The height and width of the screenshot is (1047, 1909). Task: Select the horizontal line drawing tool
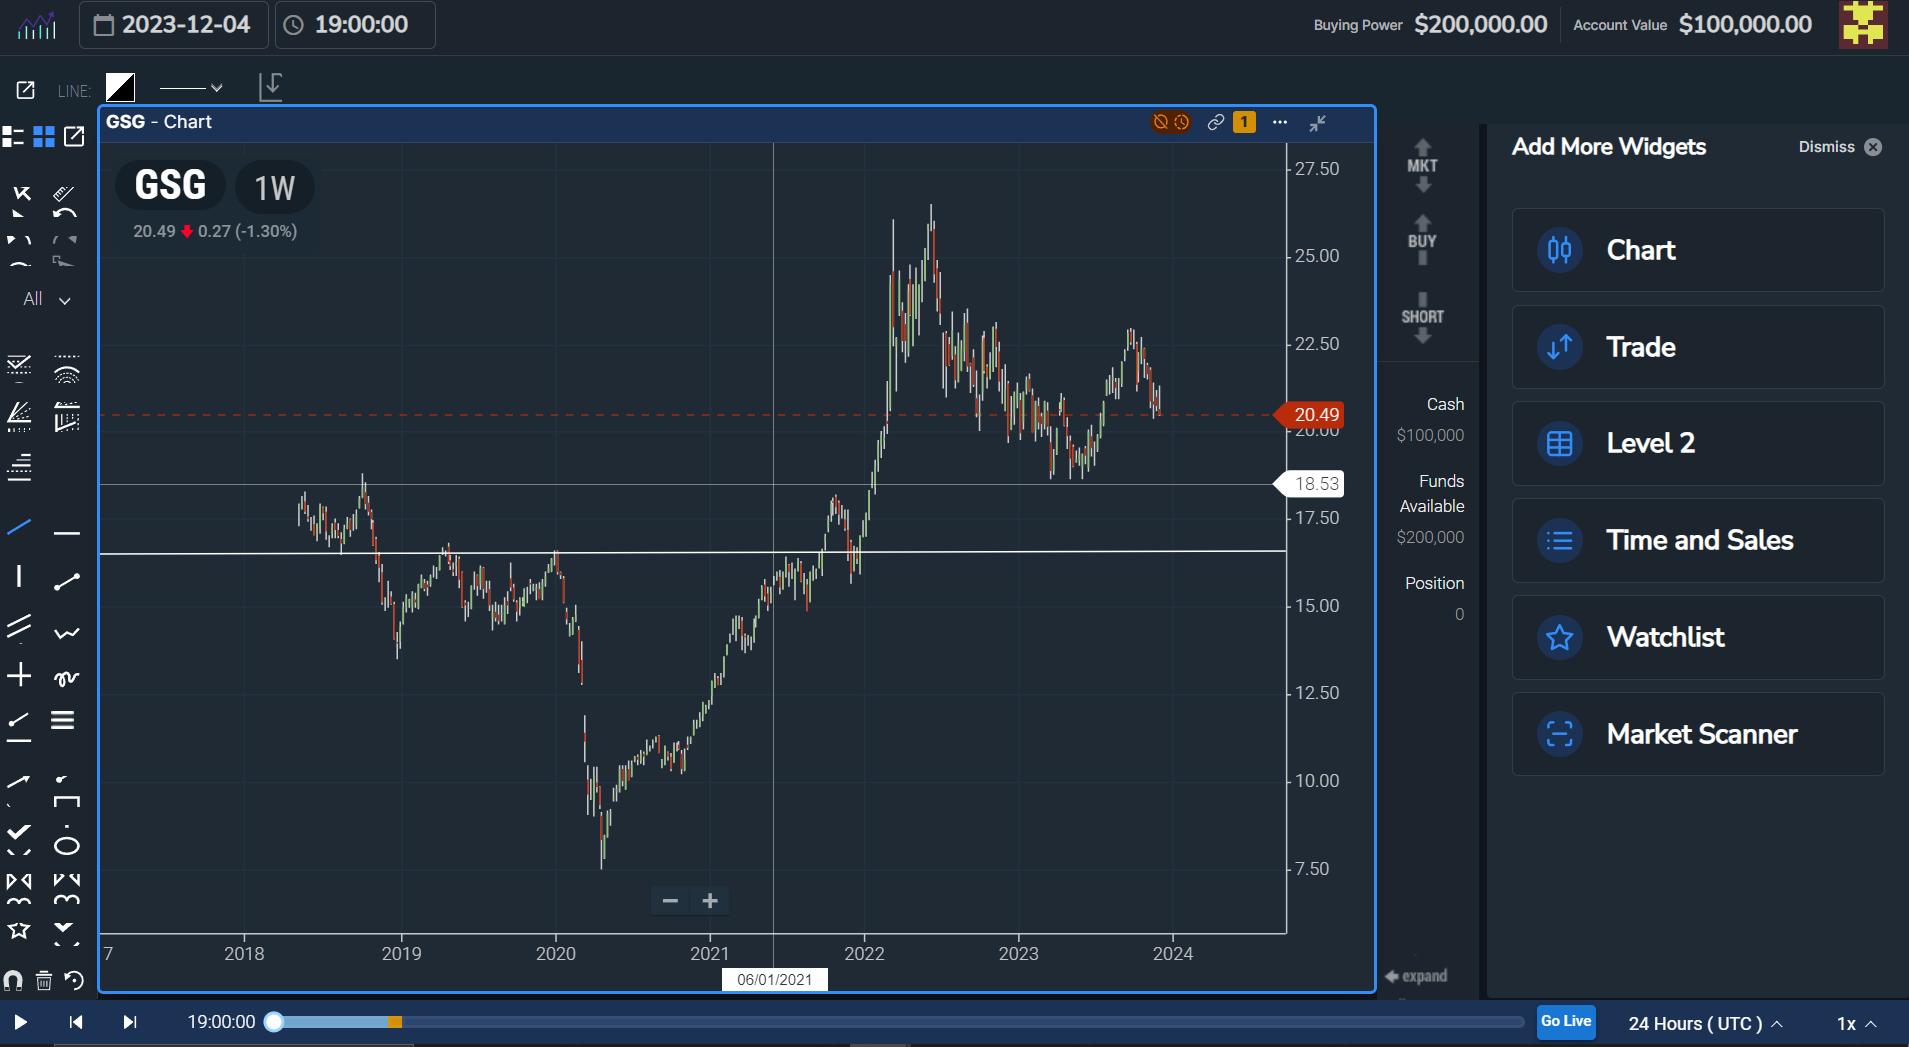(66, 533)
